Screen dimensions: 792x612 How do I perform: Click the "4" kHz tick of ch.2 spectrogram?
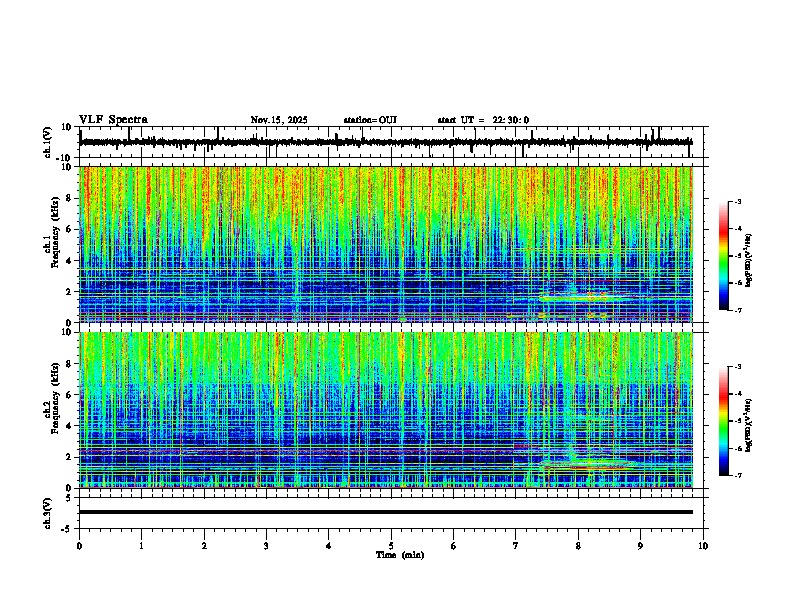[70, 426]
